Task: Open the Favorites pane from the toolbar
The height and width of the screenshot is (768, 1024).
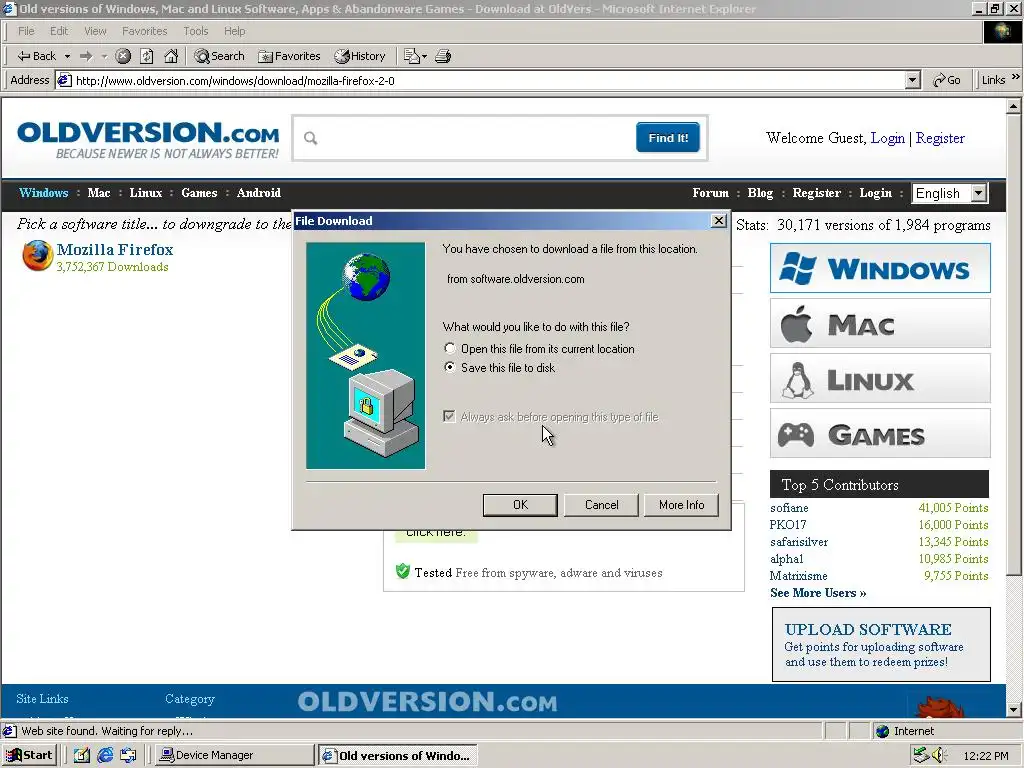Action: pyautogui.click(x=289, y=56)
